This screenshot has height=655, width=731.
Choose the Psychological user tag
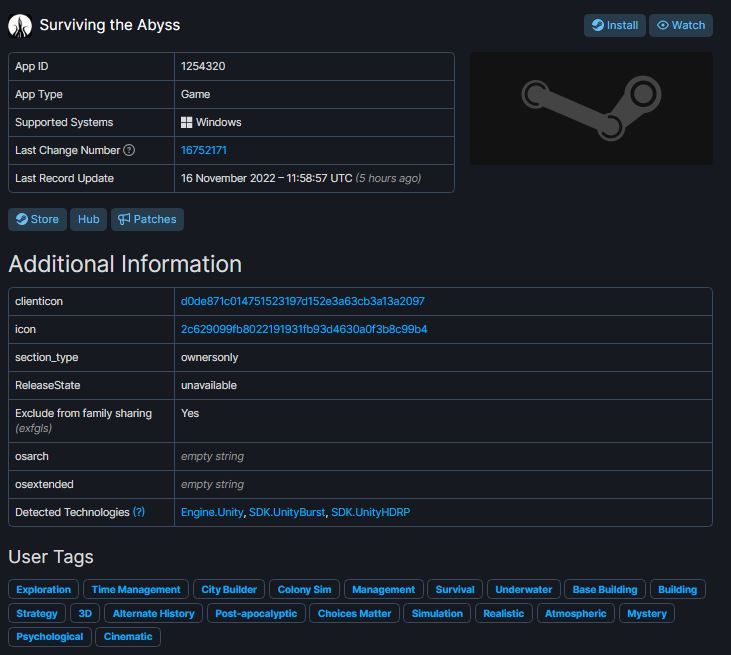[50, 636]
